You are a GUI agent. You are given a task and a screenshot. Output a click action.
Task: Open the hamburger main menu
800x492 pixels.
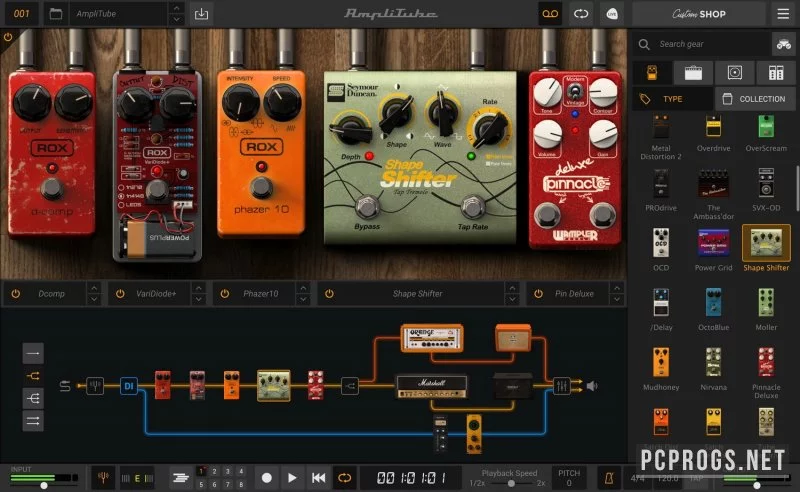click(783, 14)
